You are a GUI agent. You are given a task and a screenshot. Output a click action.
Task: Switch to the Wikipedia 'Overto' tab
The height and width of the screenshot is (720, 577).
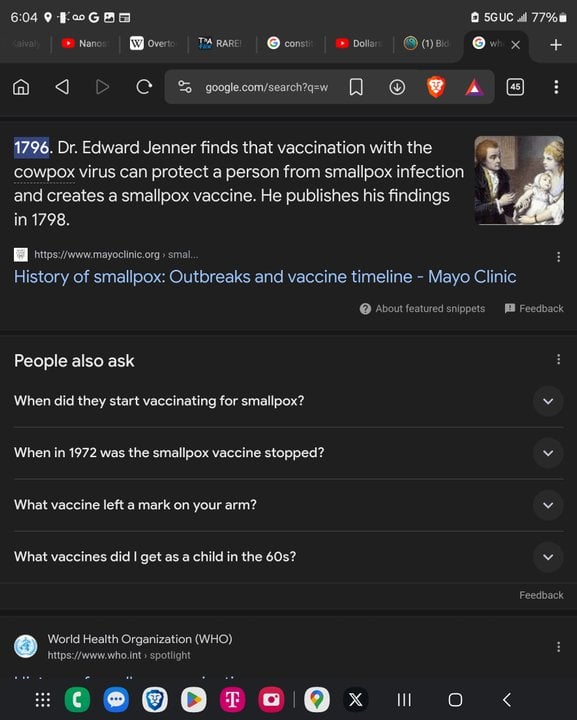coord(153,44)
